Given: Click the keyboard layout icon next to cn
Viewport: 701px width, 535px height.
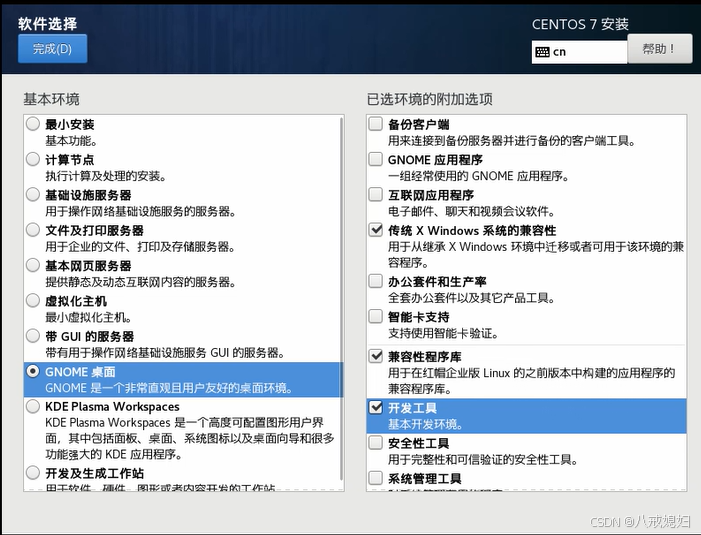Looking at the screenshot, I should click(542, 52).
